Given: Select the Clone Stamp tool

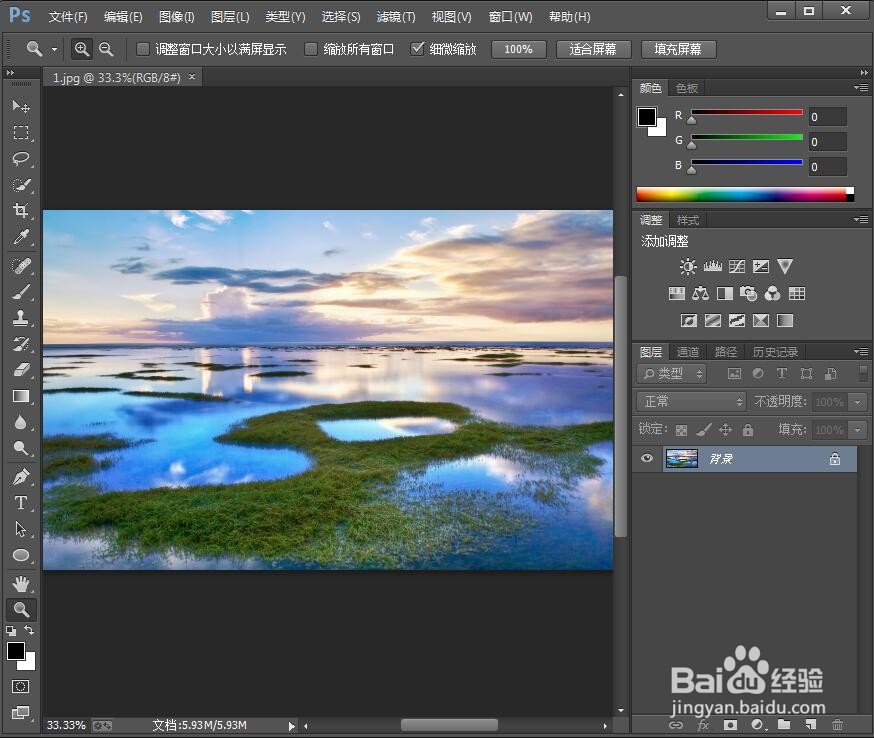Looking at the screenshot, I should pyautogui.click(x=21, y=318).
